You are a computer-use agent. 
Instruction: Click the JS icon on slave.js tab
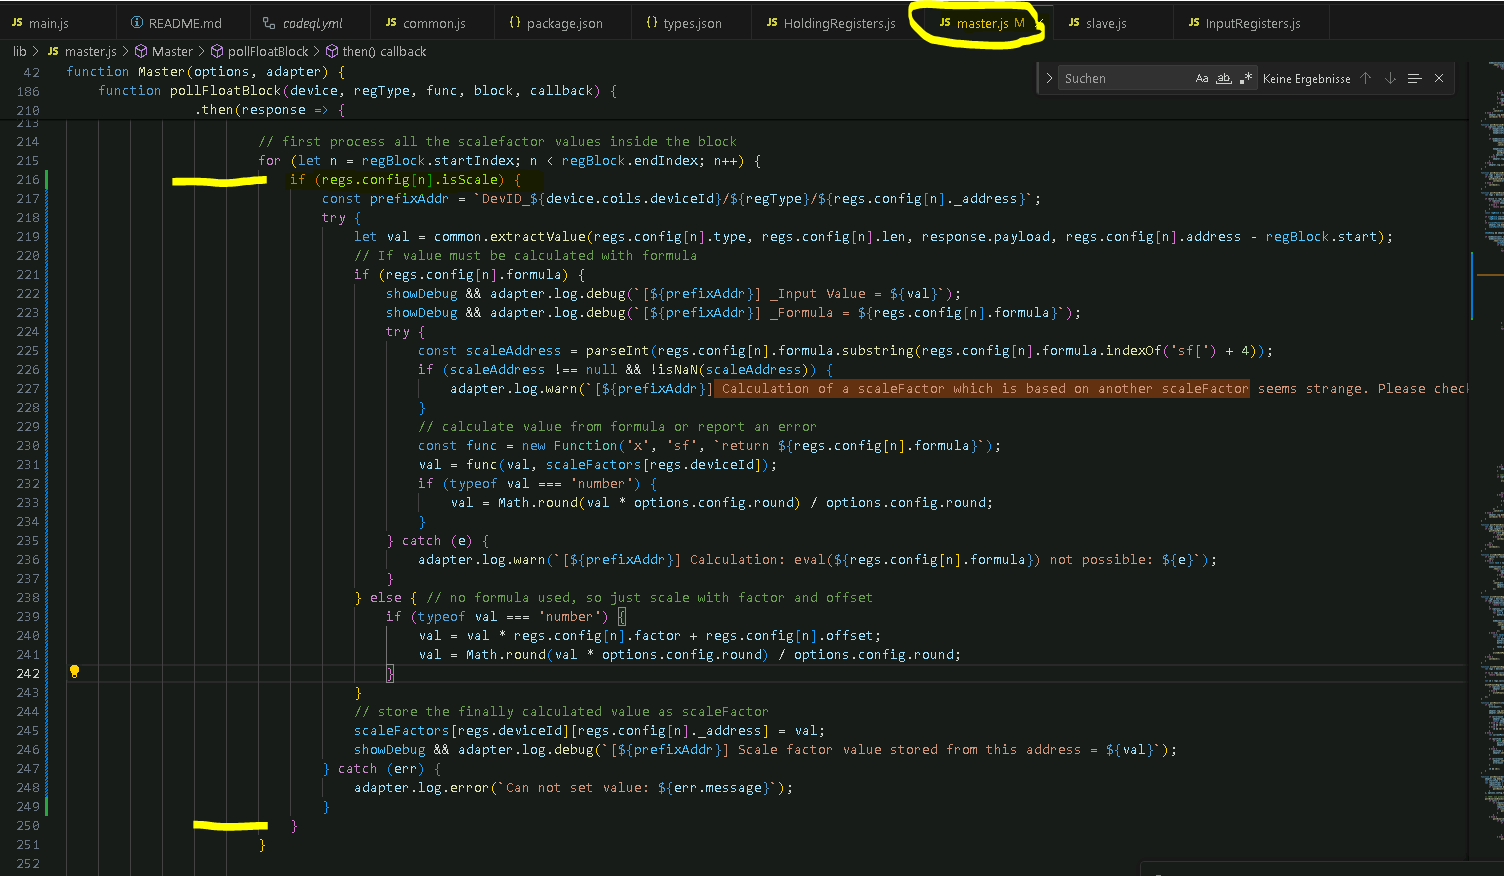coord(1074,23)
